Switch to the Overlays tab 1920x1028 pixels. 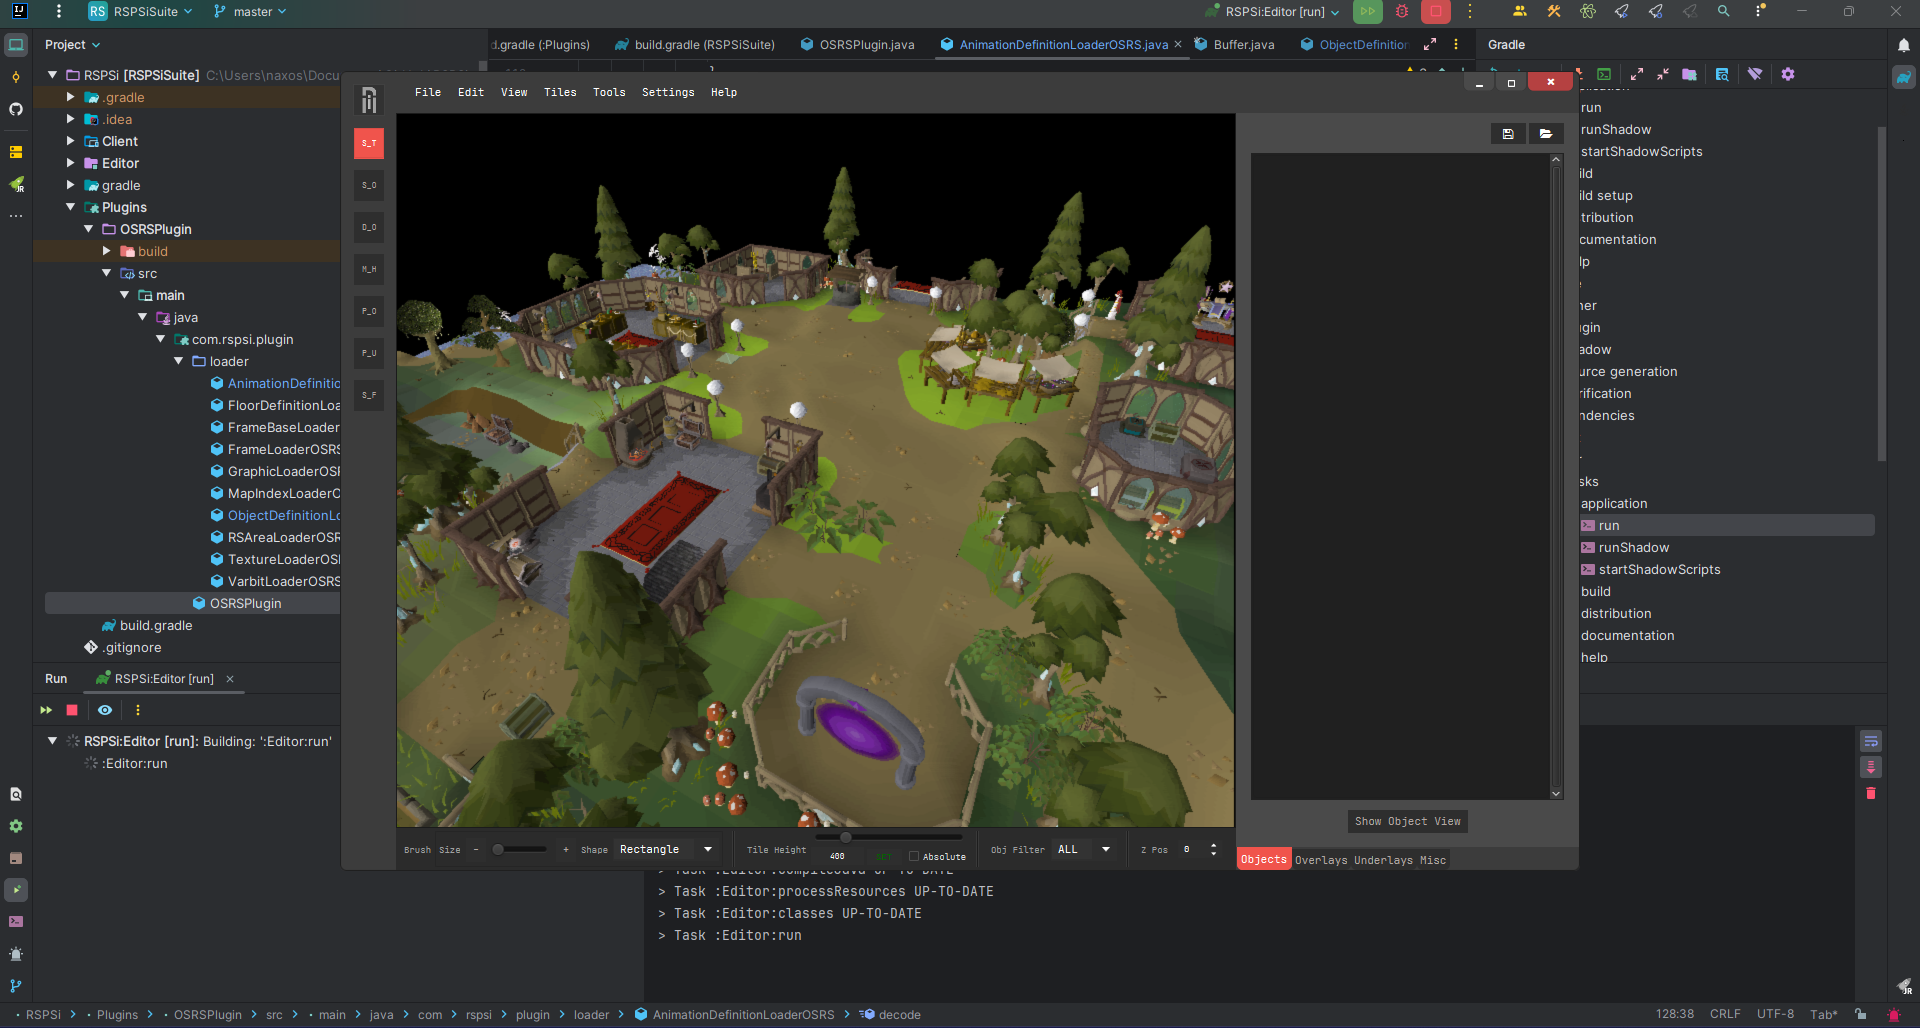tap(1321, 860)
